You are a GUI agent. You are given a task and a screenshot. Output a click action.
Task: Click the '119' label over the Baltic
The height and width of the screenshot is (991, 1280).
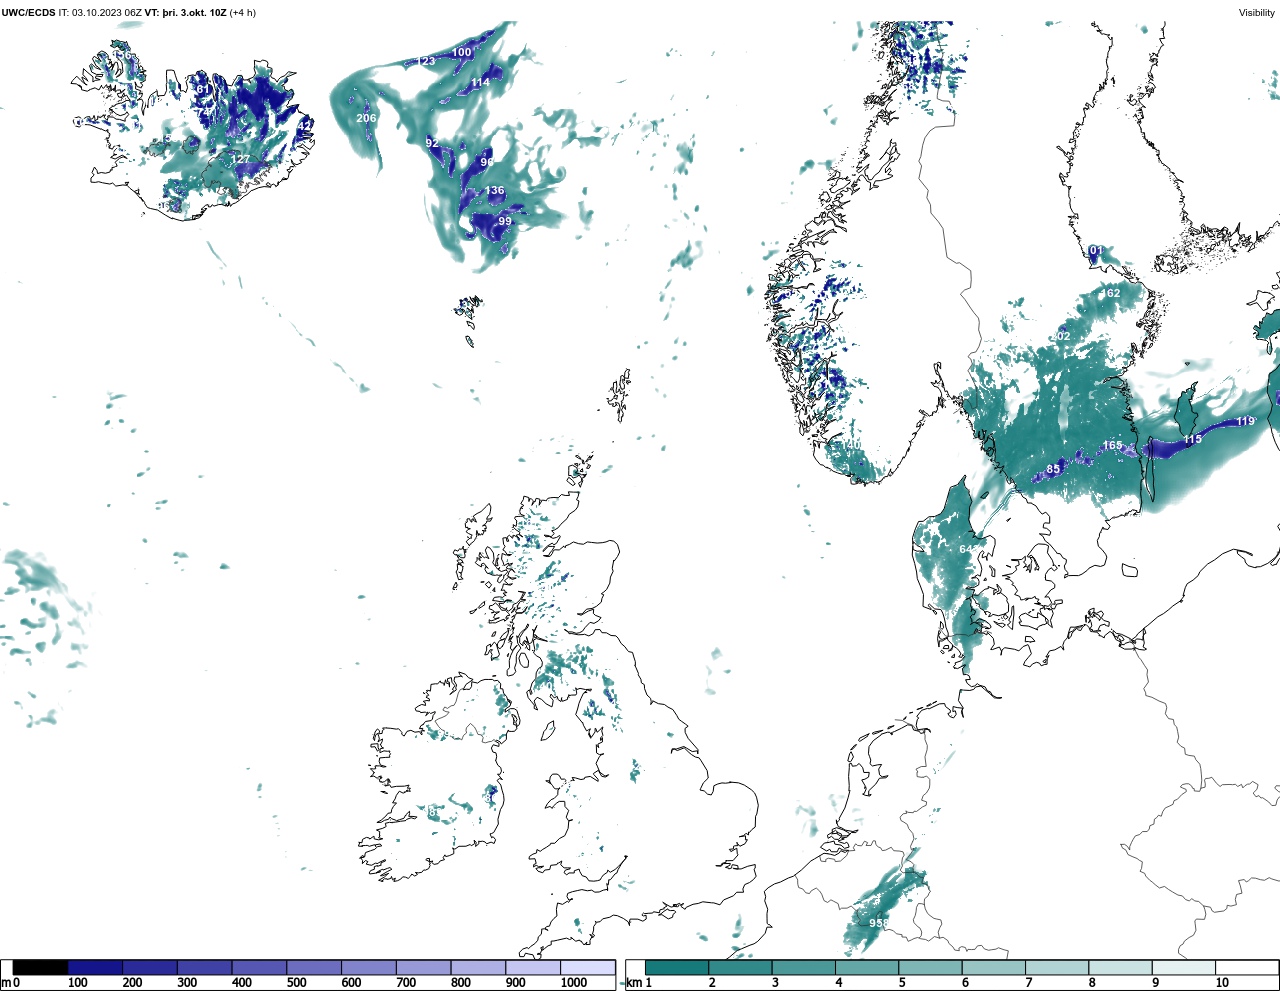pyautogui.click(x=1245, y=422)
